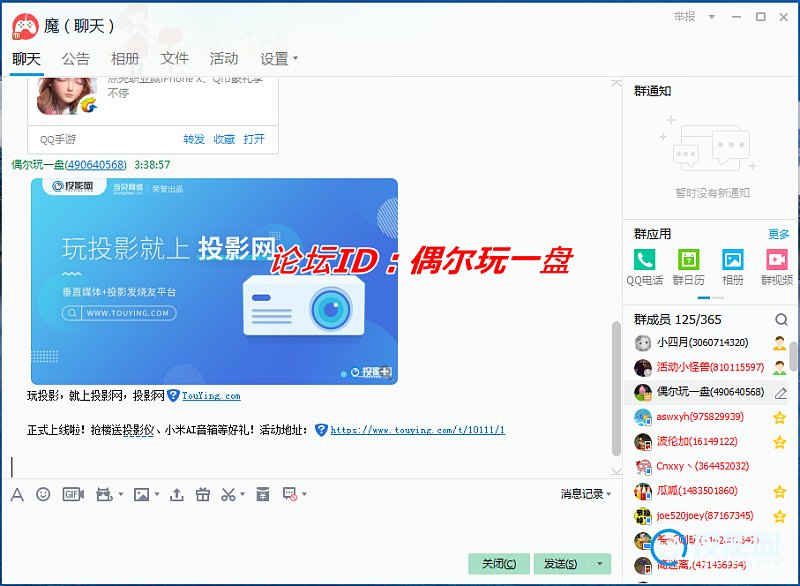Open the font settings (A) icon

pos(17,495)
